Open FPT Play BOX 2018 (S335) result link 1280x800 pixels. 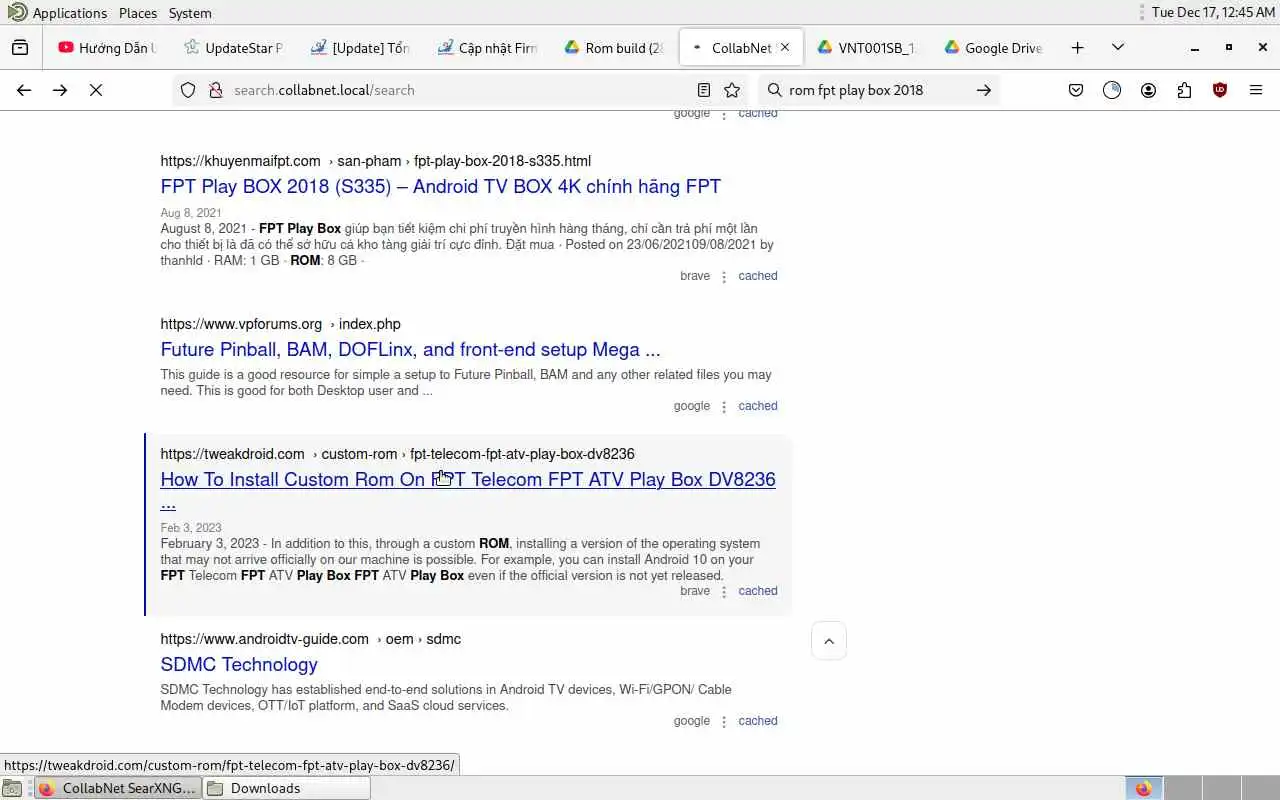440,187
